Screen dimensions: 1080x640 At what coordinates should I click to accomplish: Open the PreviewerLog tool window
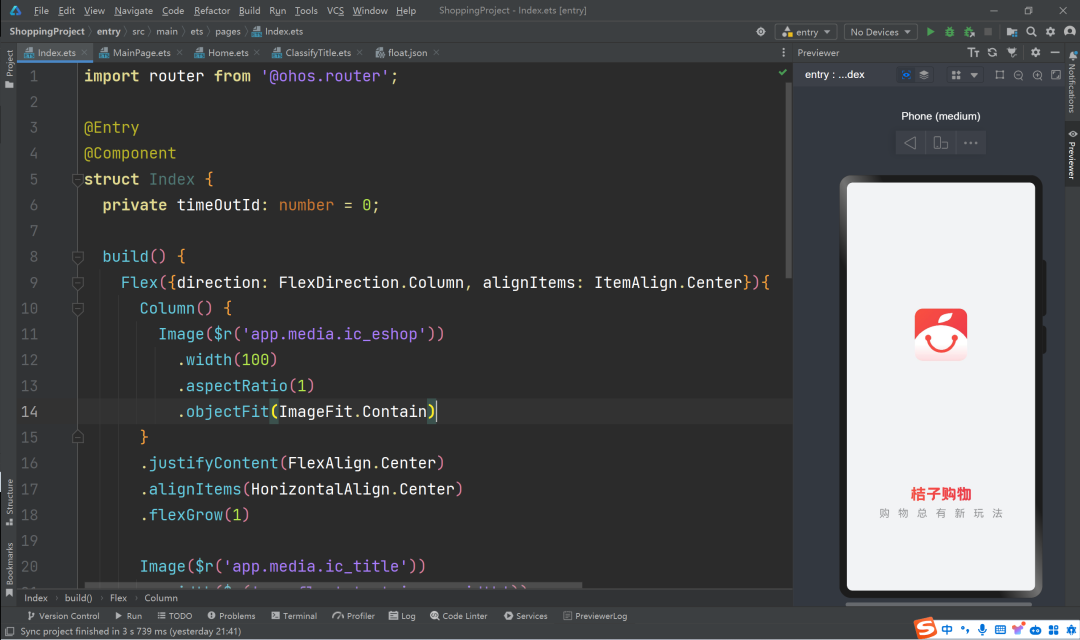point(595,616)
